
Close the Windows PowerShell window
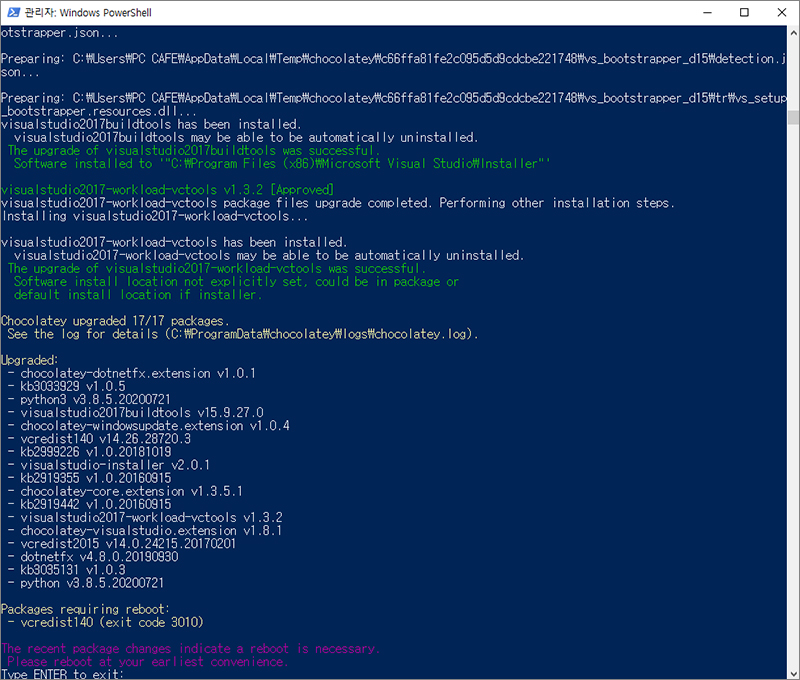point(781,12)
